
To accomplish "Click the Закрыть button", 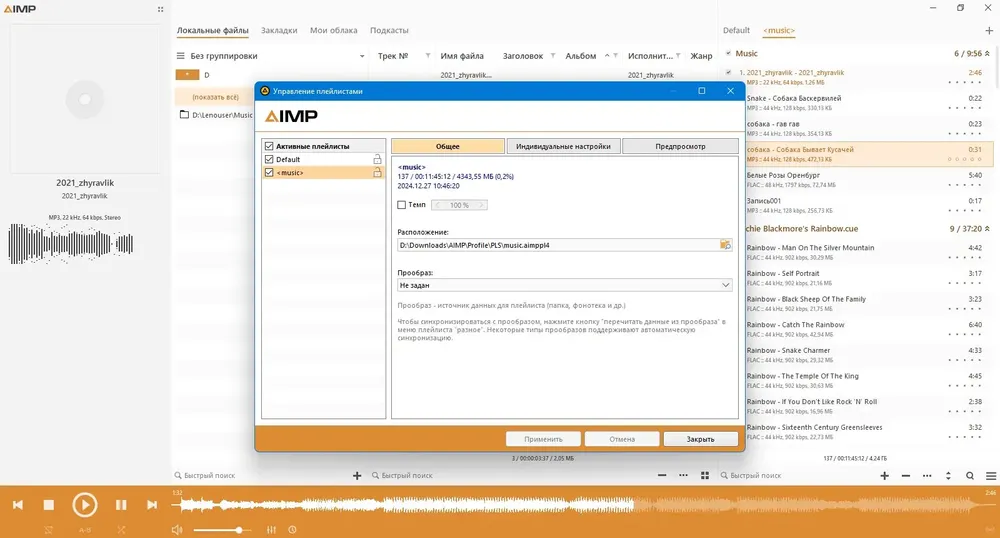I will coord(700,439).
